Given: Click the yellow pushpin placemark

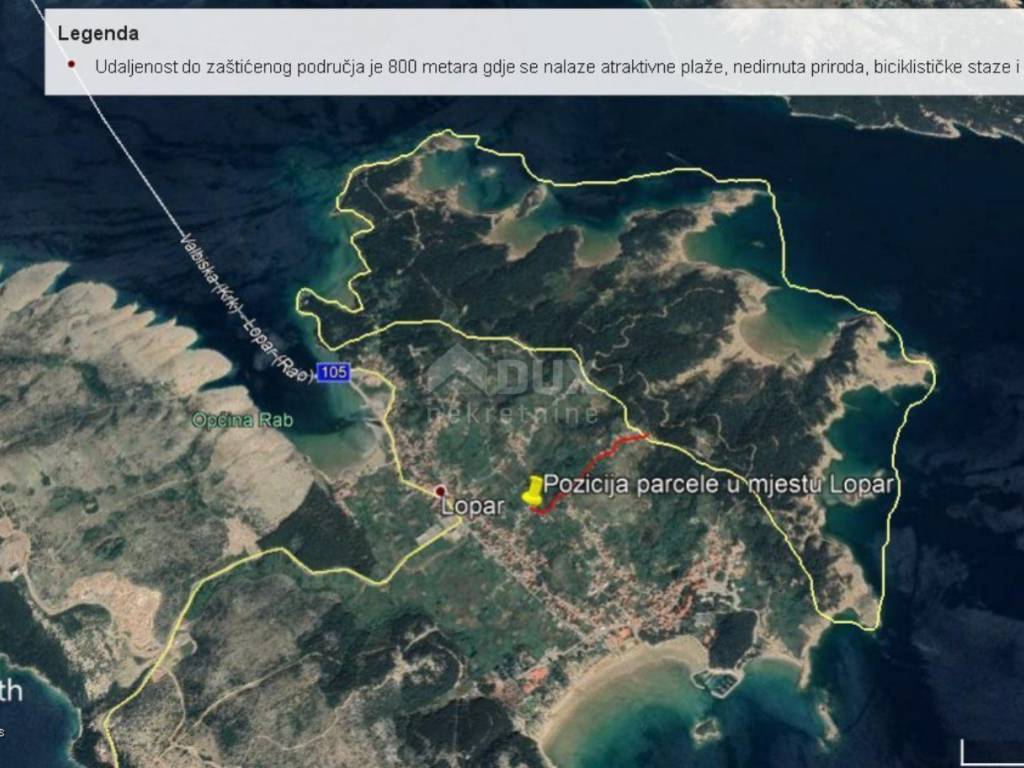Looking at the screenshot, I should tap(533, 491).
